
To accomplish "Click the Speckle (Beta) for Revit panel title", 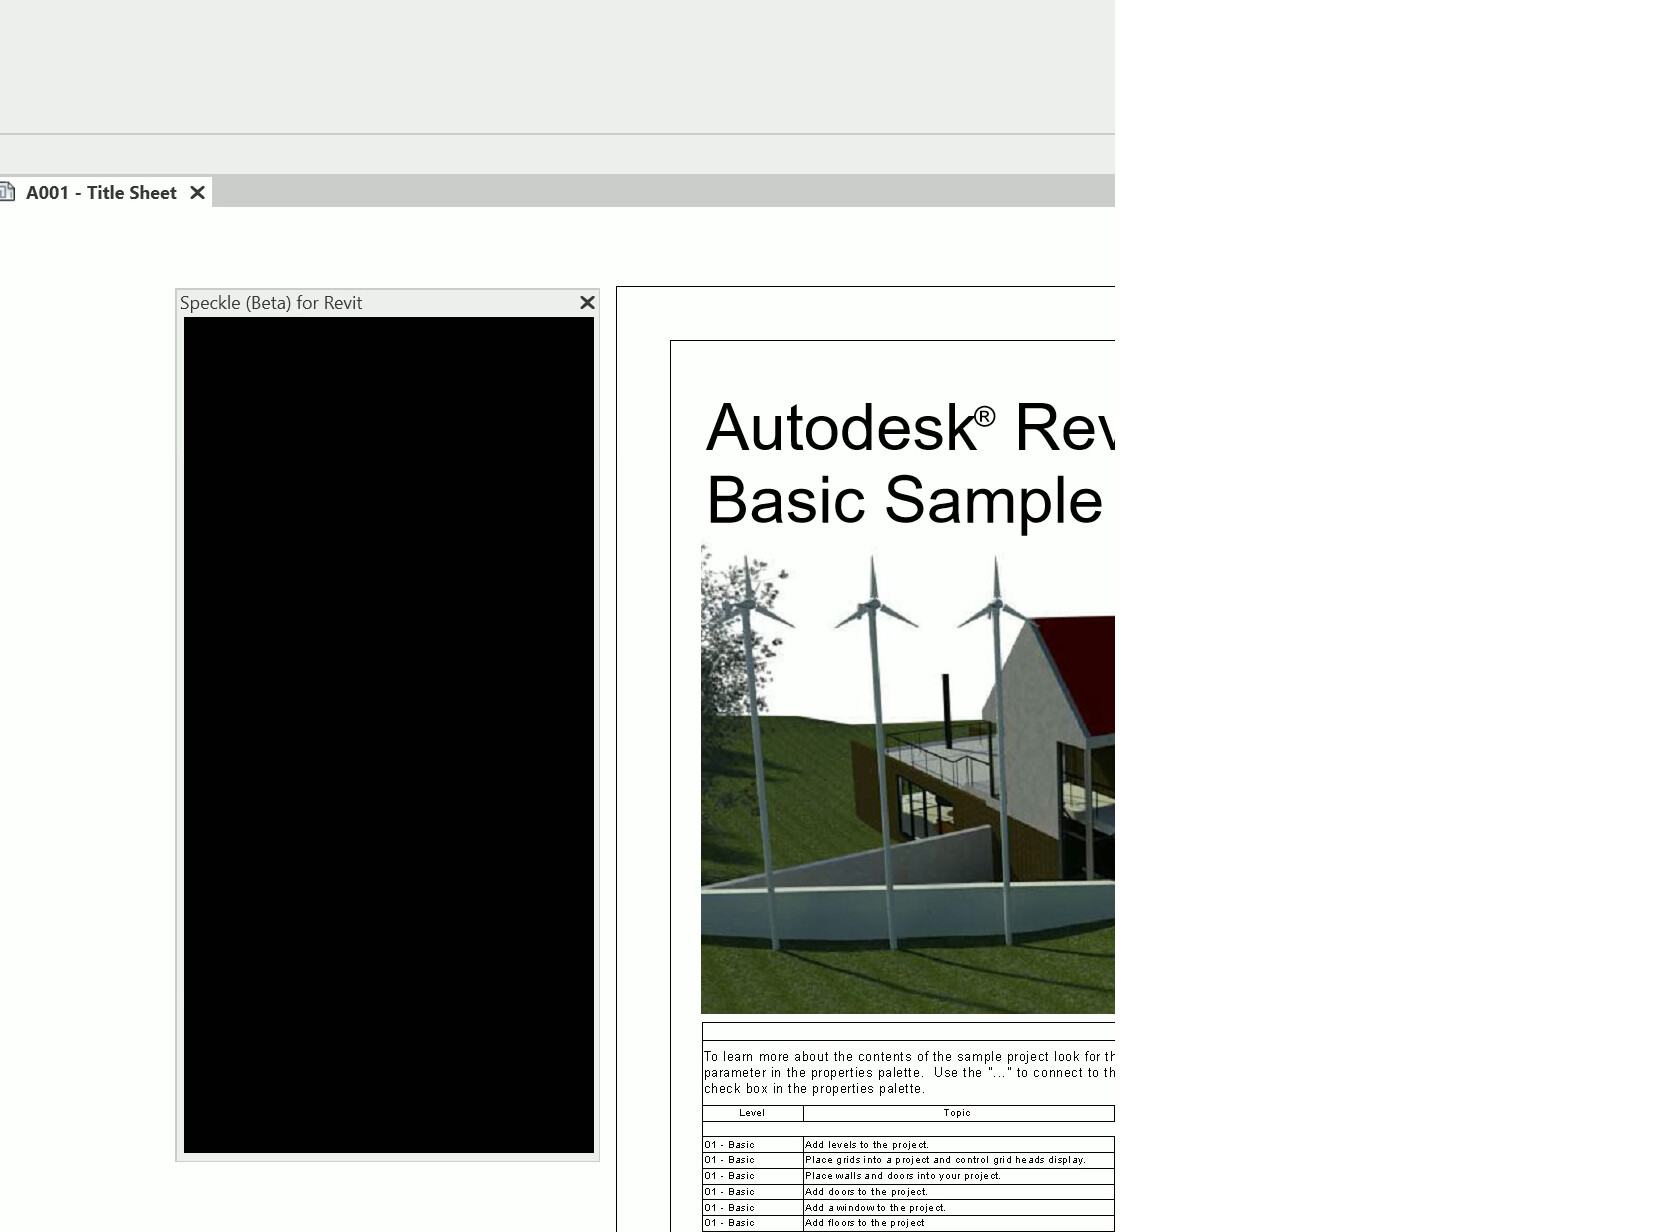I will tap(271, 302).
